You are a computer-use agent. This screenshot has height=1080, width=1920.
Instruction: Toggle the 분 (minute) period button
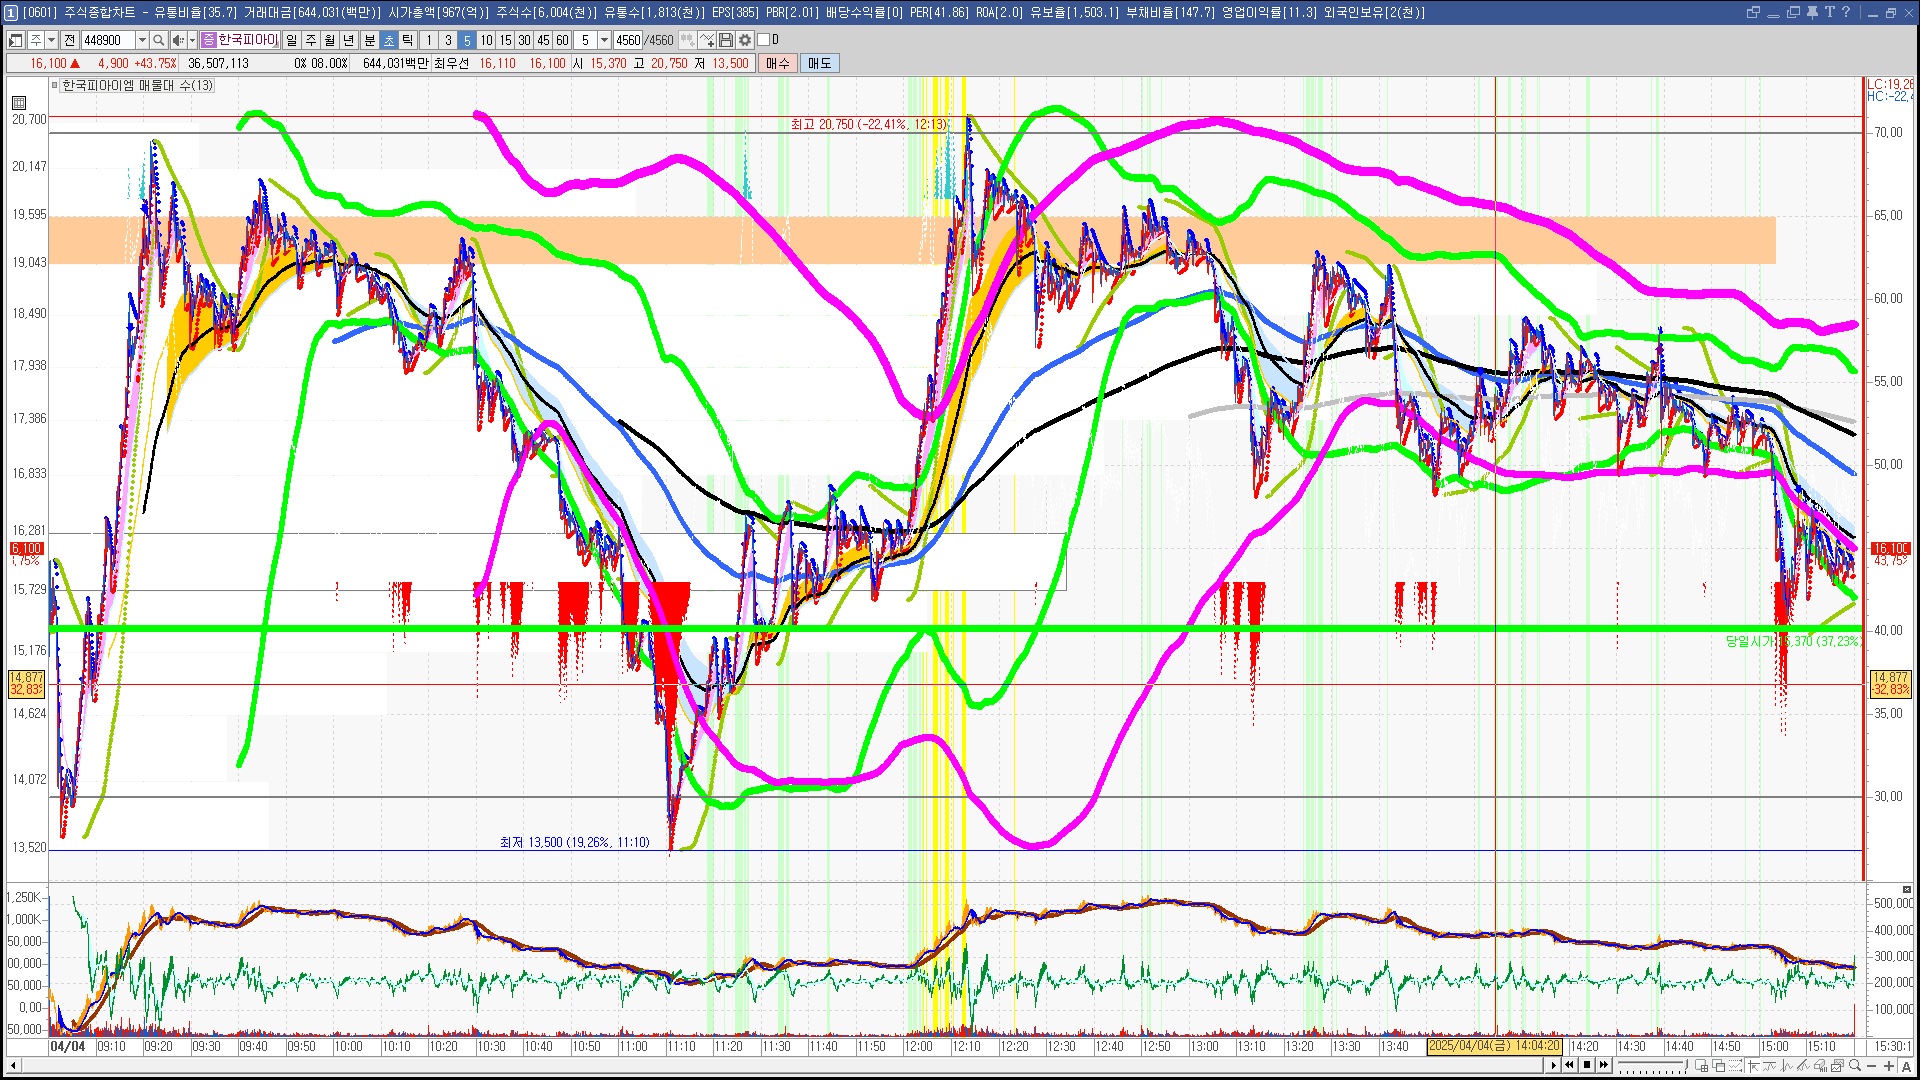click(369, 40)
